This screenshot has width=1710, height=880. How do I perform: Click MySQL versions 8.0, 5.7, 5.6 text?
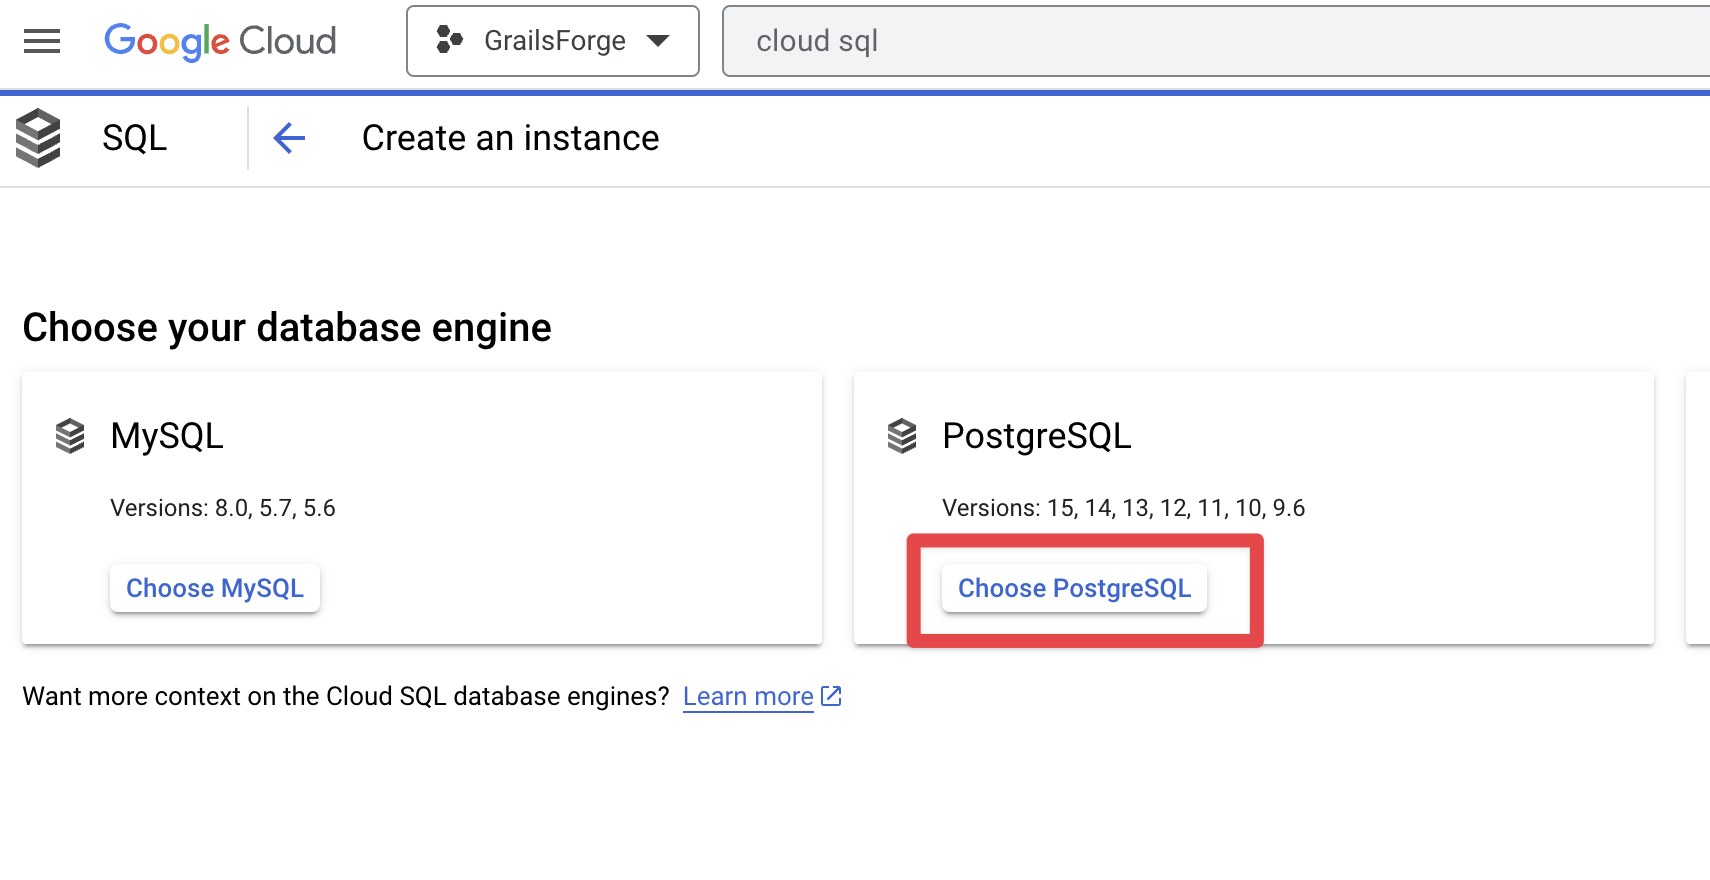[223, 508]
